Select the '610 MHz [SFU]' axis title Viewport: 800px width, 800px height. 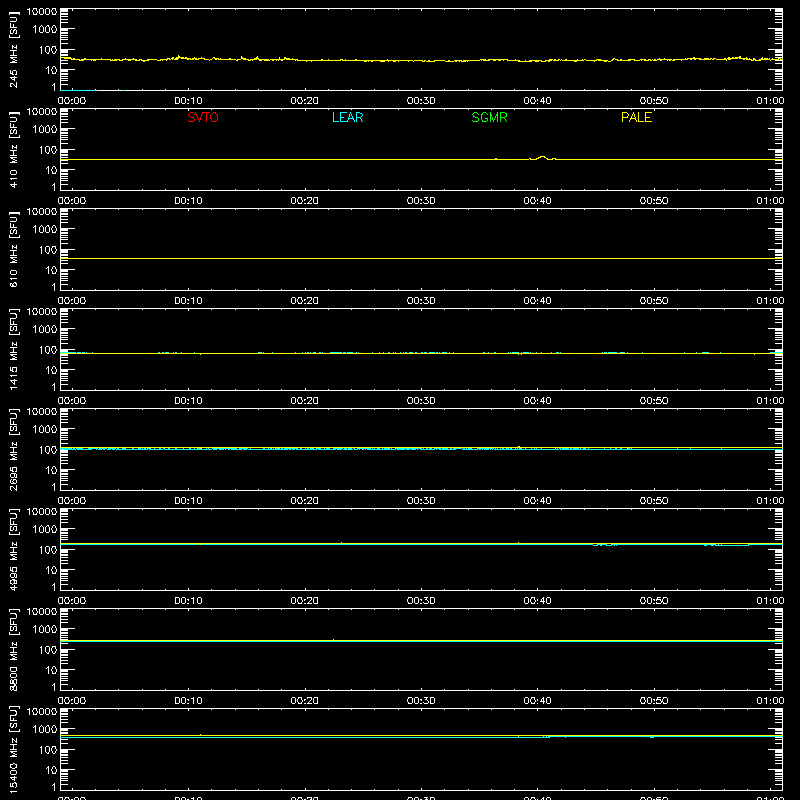[13, 249]
